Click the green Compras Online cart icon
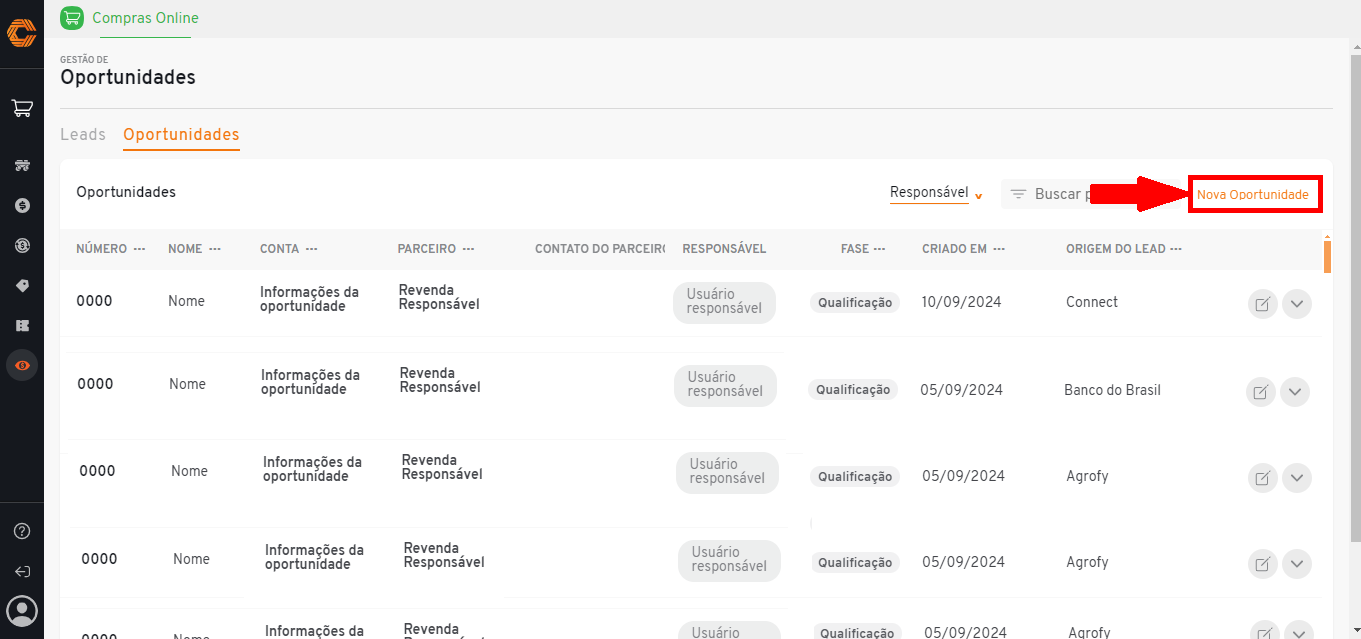 coord(71,18)
